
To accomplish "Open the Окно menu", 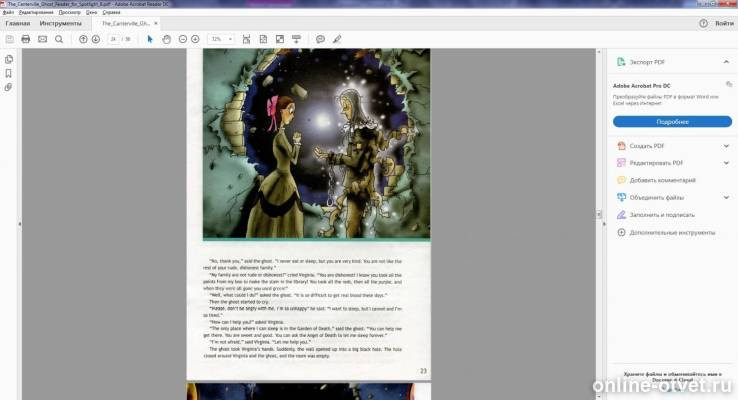I will point(92,13).
